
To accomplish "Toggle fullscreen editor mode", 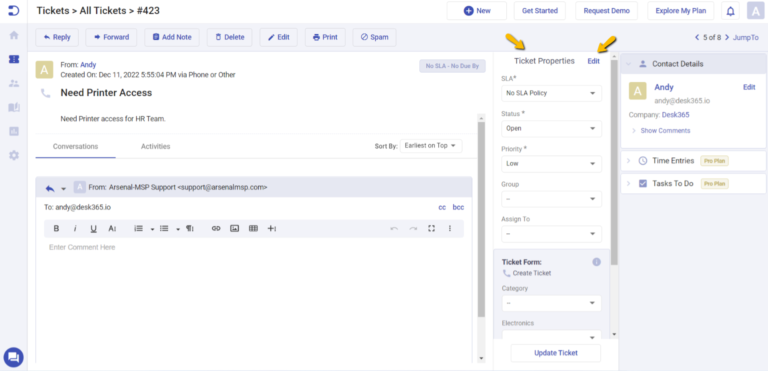I will [x=432, y=228].
